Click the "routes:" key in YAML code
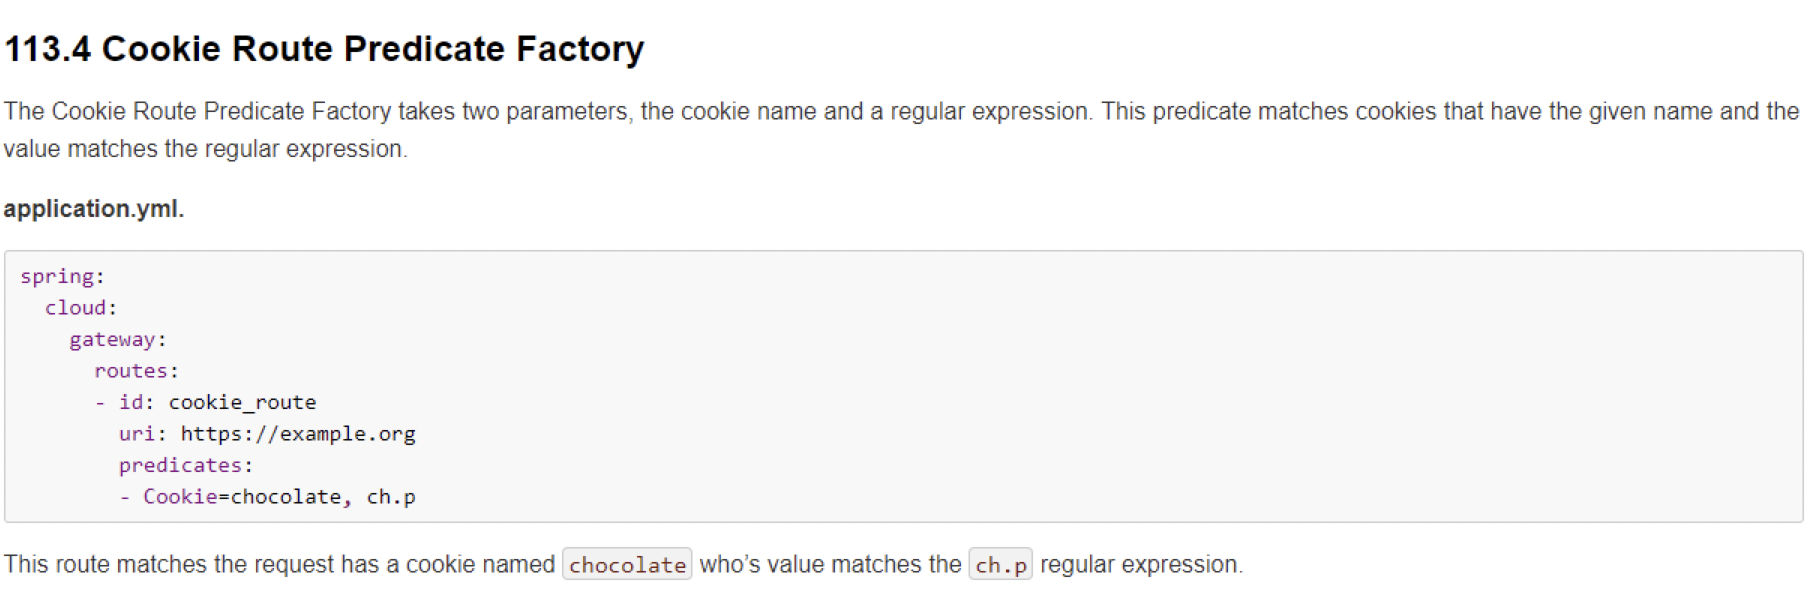1814x606 pixels. (x=136, y=371)
